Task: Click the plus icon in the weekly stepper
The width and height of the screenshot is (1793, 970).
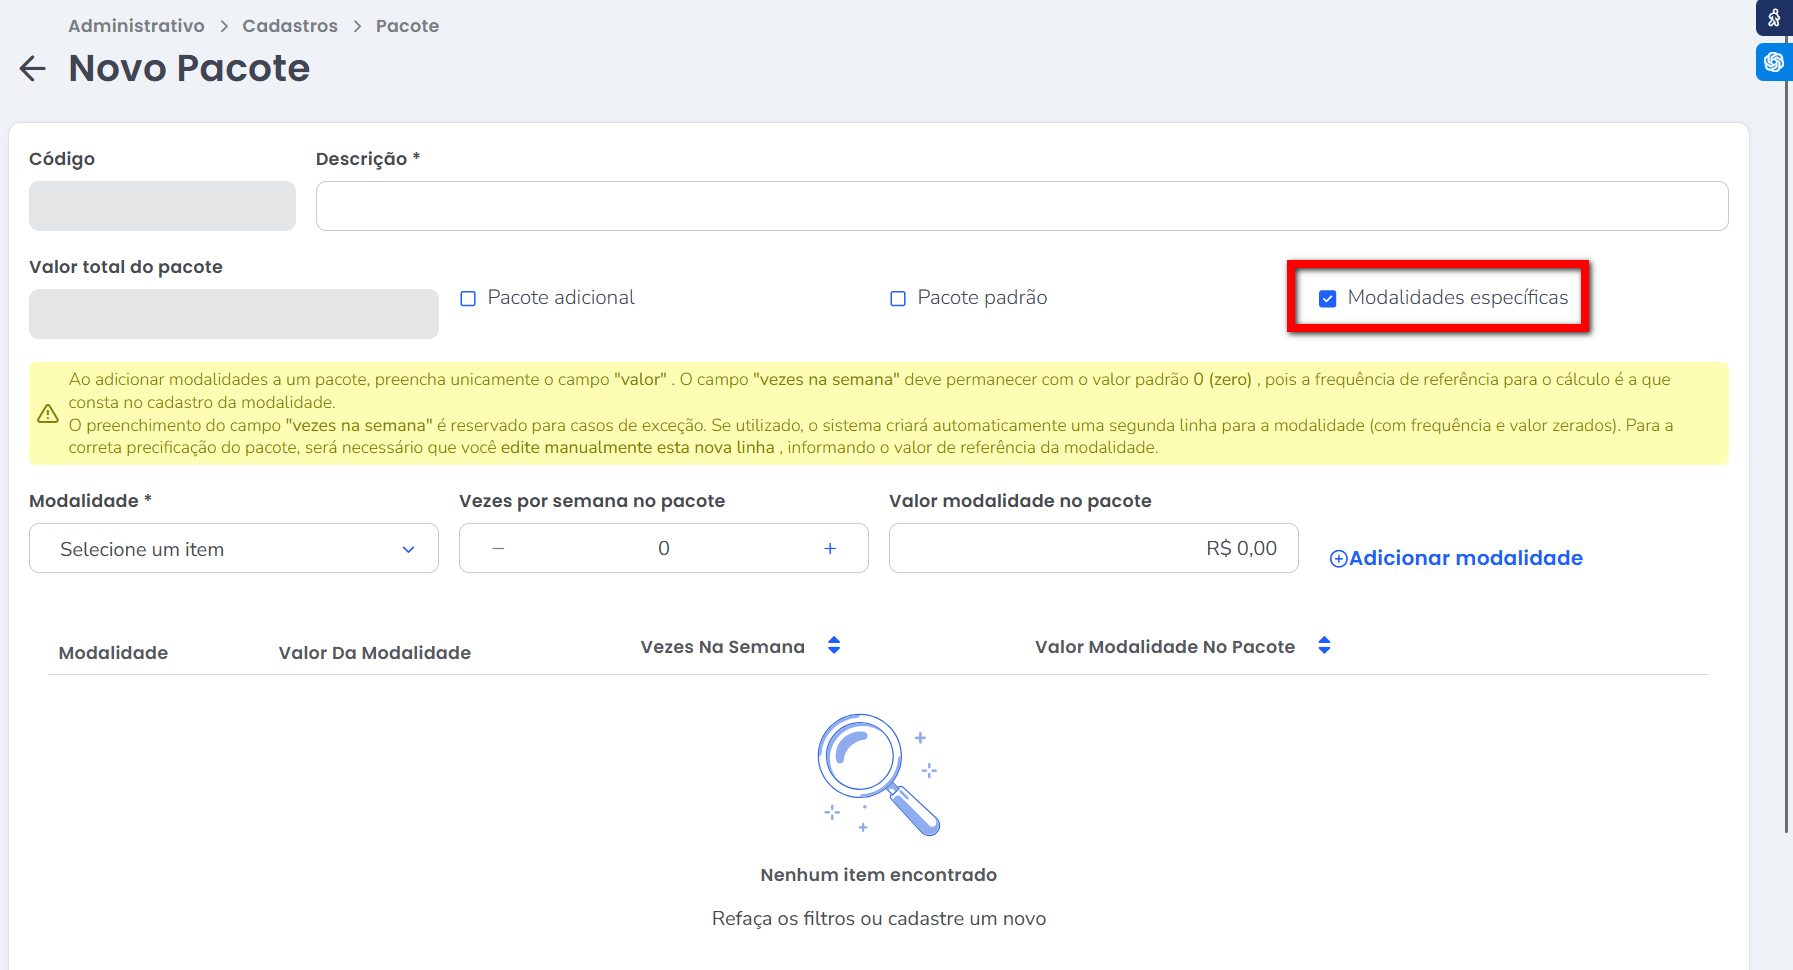Action: tap(830, 548)
